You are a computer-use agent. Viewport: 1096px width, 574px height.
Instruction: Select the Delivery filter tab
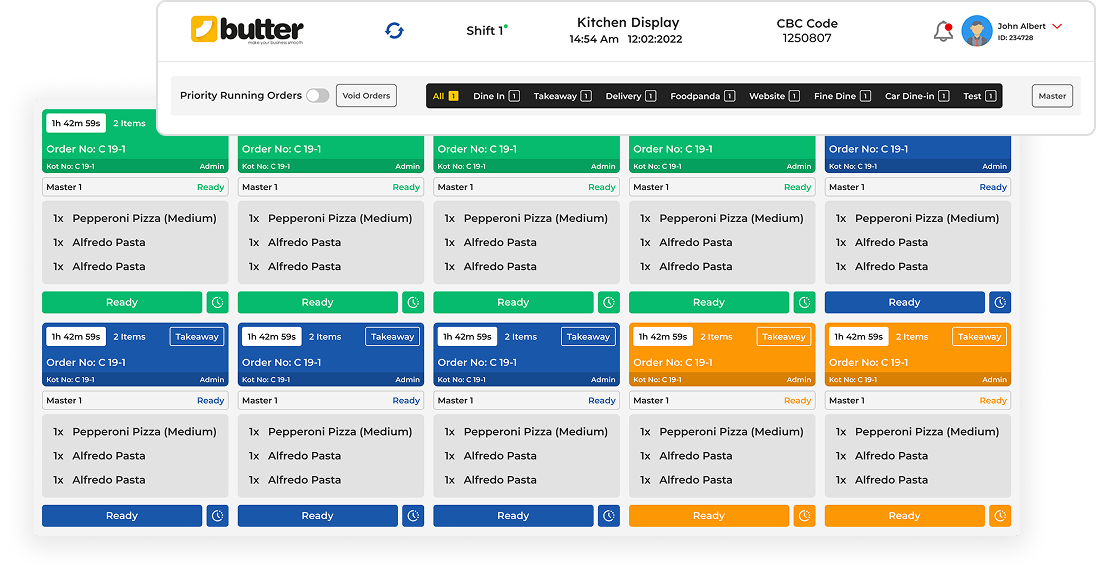[630, 96]
